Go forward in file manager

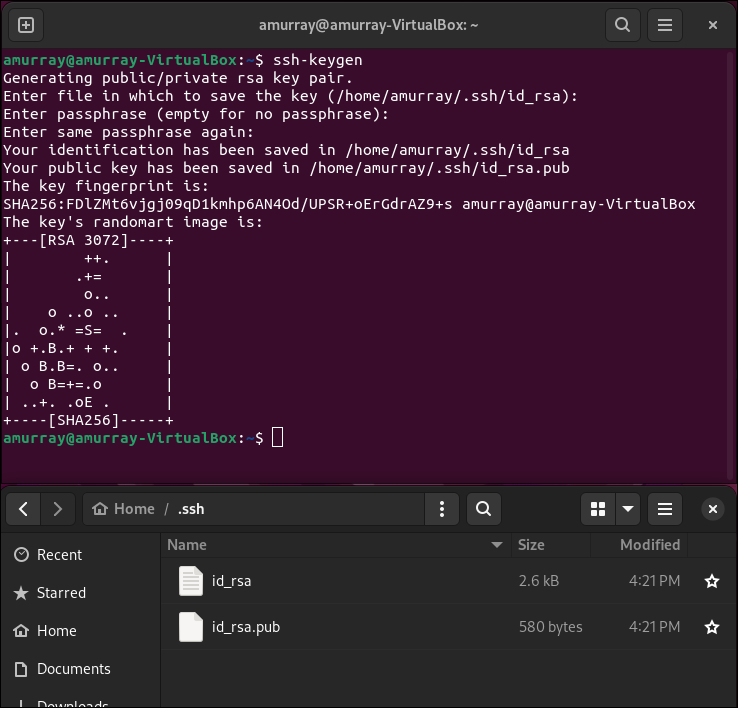click(x=57, y=509)
